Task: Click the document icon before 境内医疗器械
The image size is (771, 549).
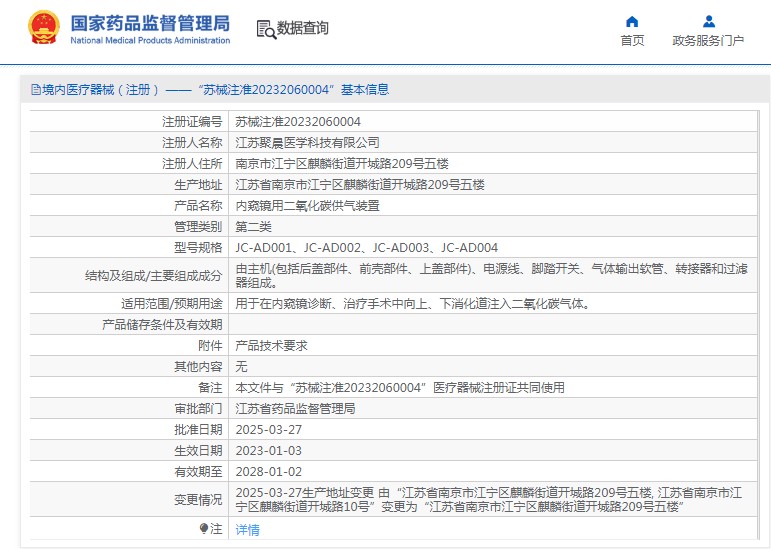Action: [35, 90]
